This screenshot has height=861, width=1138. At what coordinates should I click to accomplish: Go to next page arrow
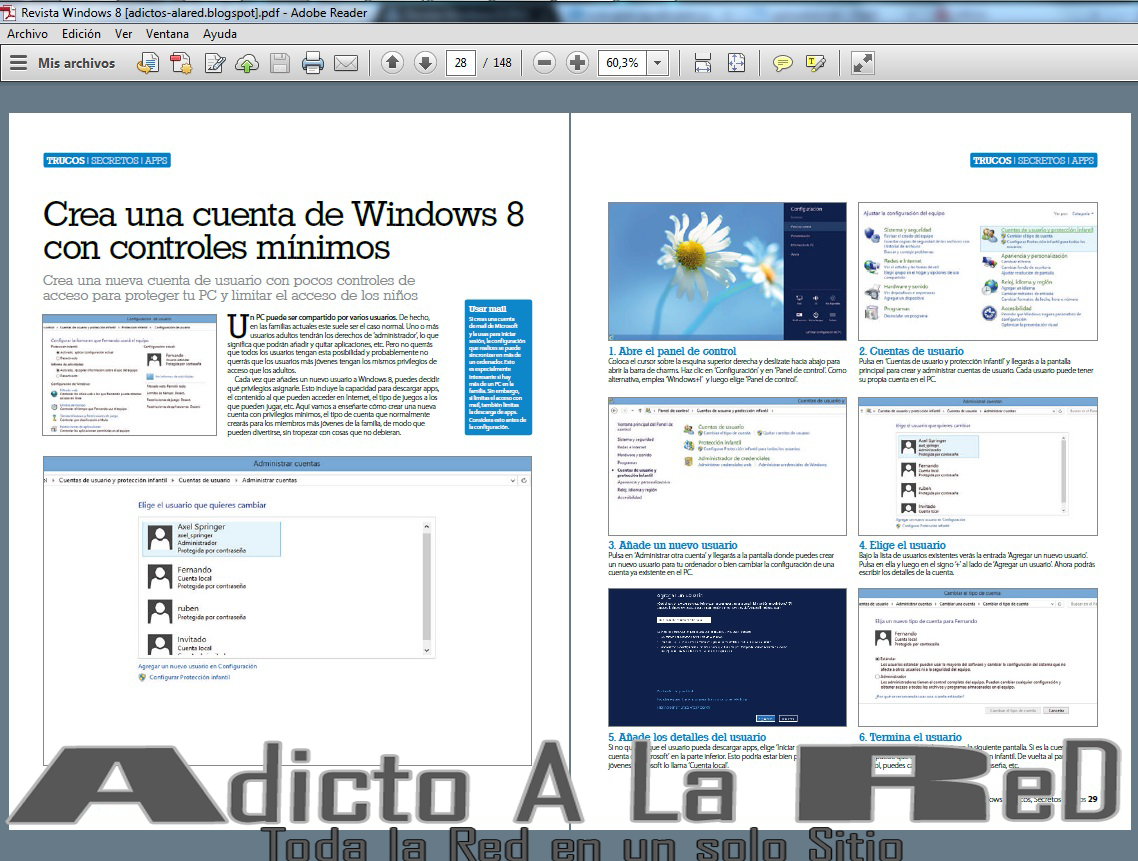[426, 62]
